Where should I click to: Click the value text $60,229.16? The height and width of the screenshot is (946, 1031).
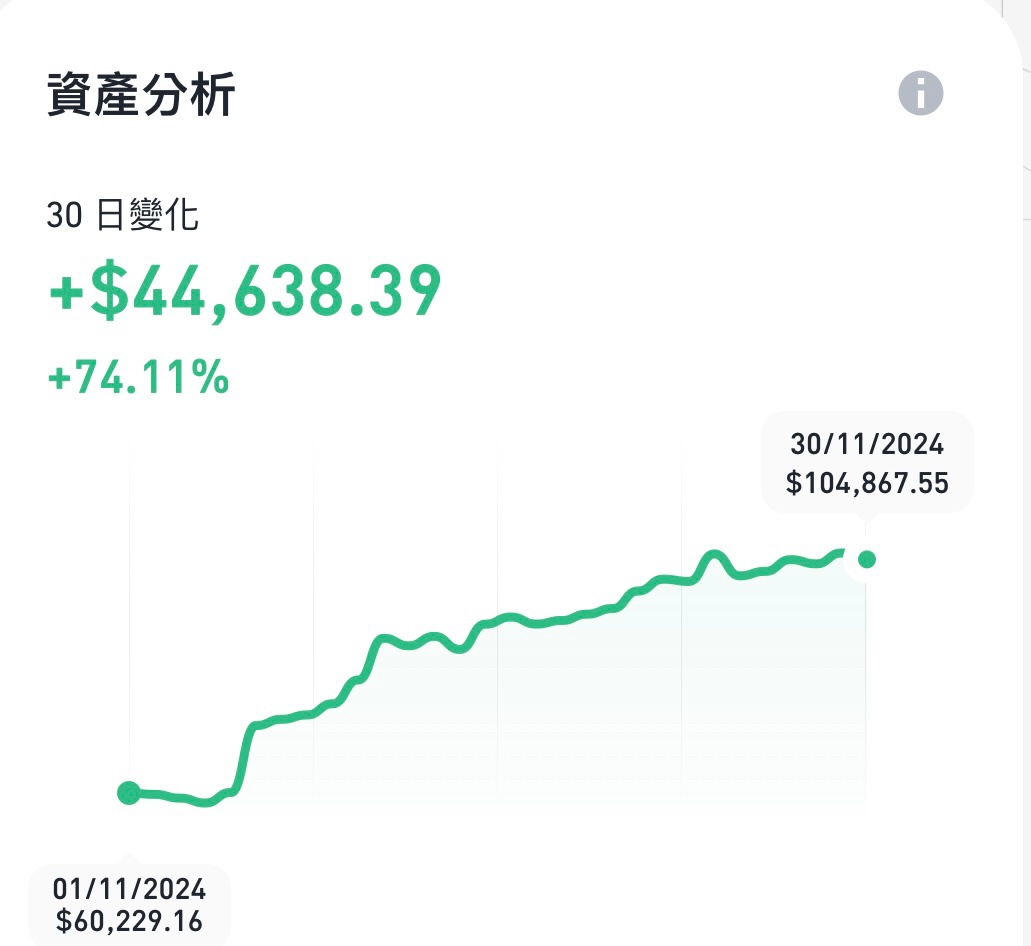pyautogui.click(x=129, y=921)
